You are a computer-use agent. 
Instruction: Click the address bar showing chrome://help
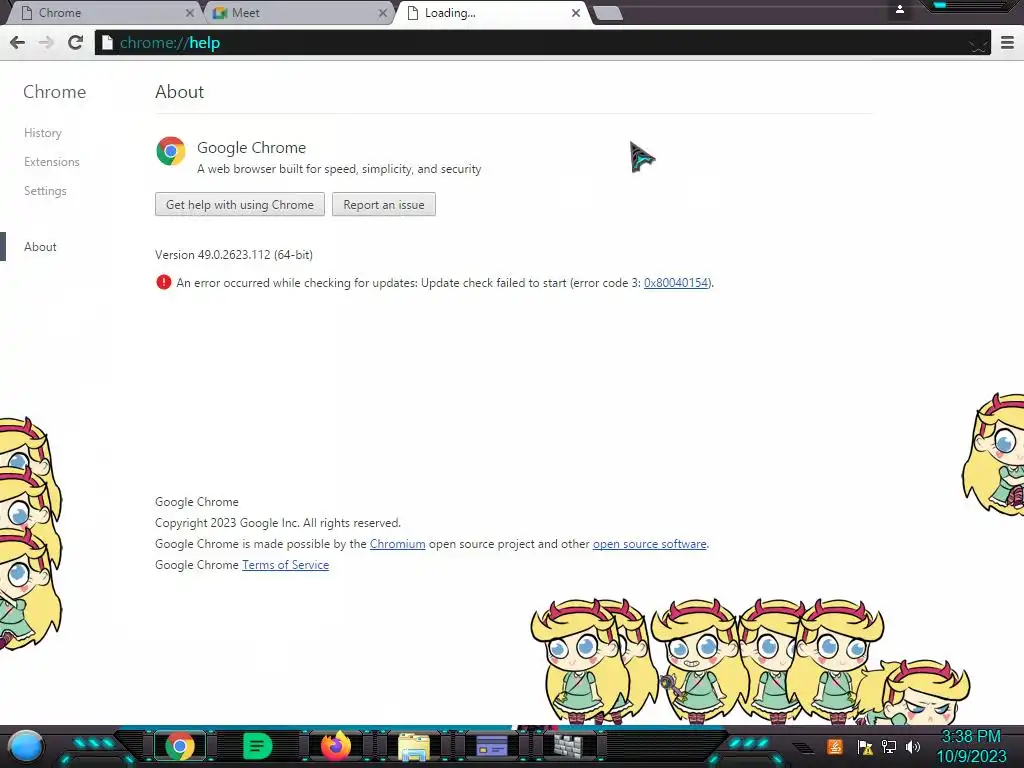542,43
